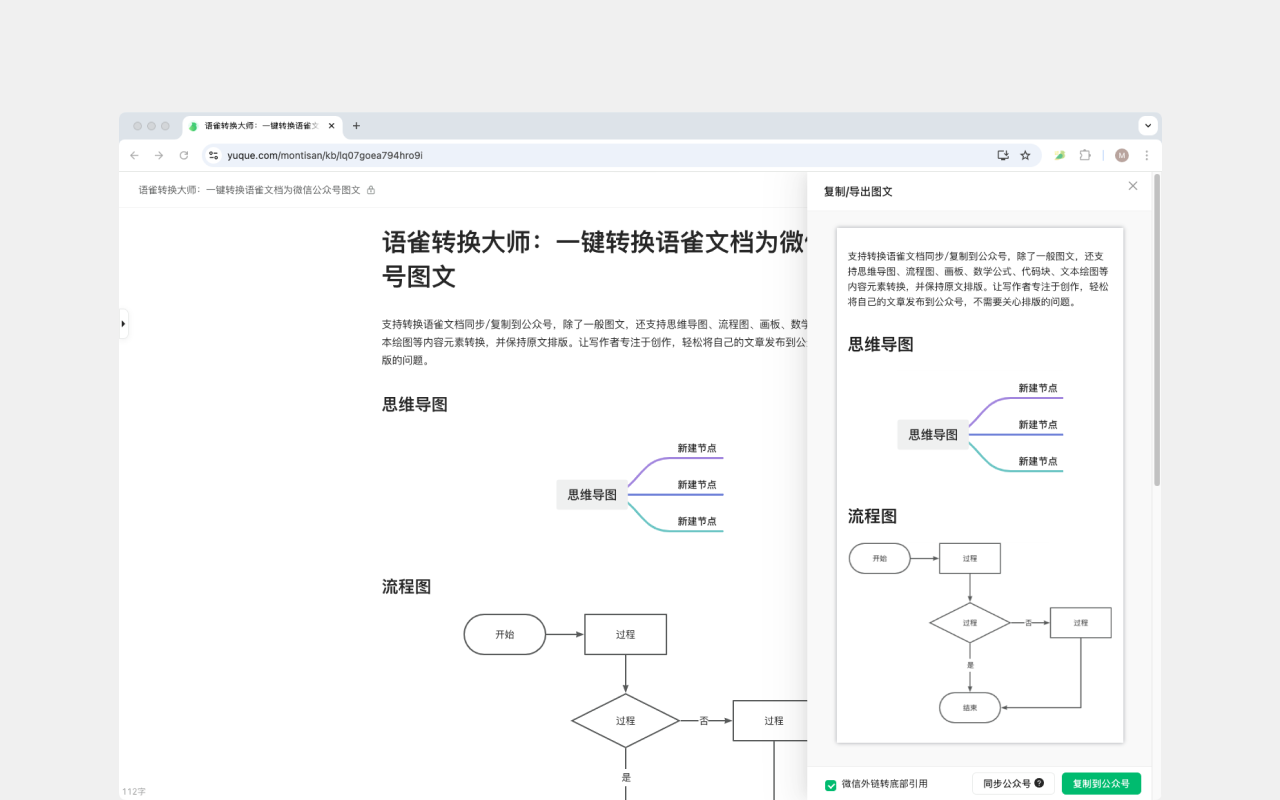This screenshot has width=1280, height=800.
Task: Bookmark this page with the star icon
Action: [x=1025, y=155]
